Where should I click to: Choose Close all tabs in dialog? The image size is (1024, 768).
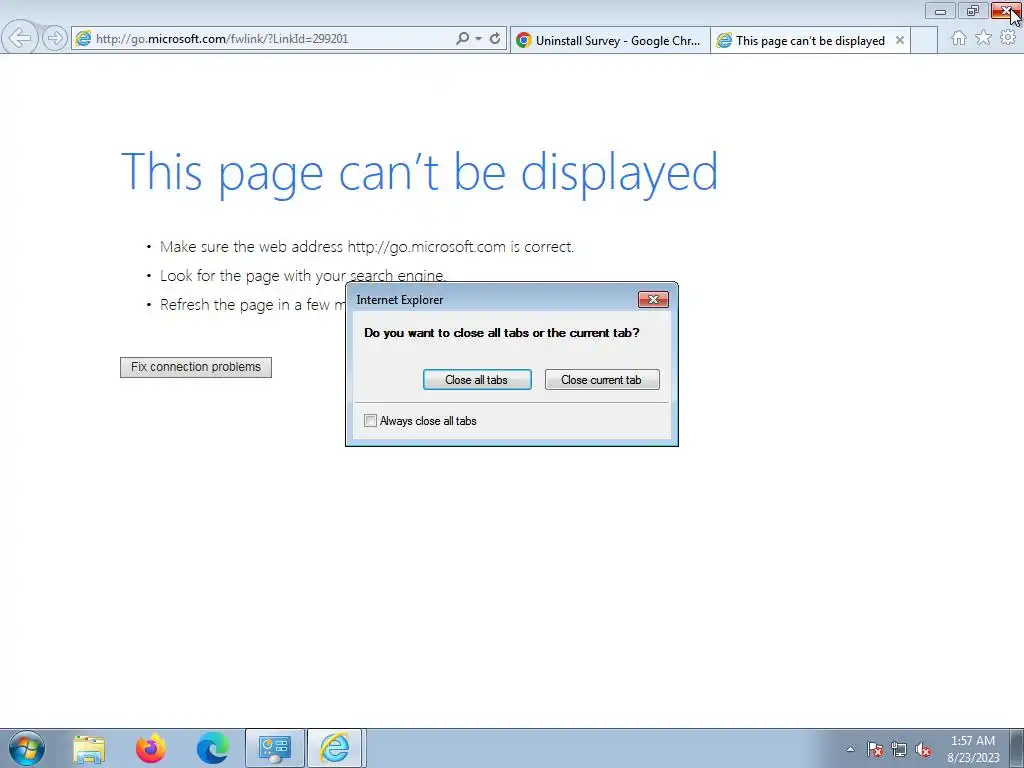pyautogui.click(x=477, y=379)
